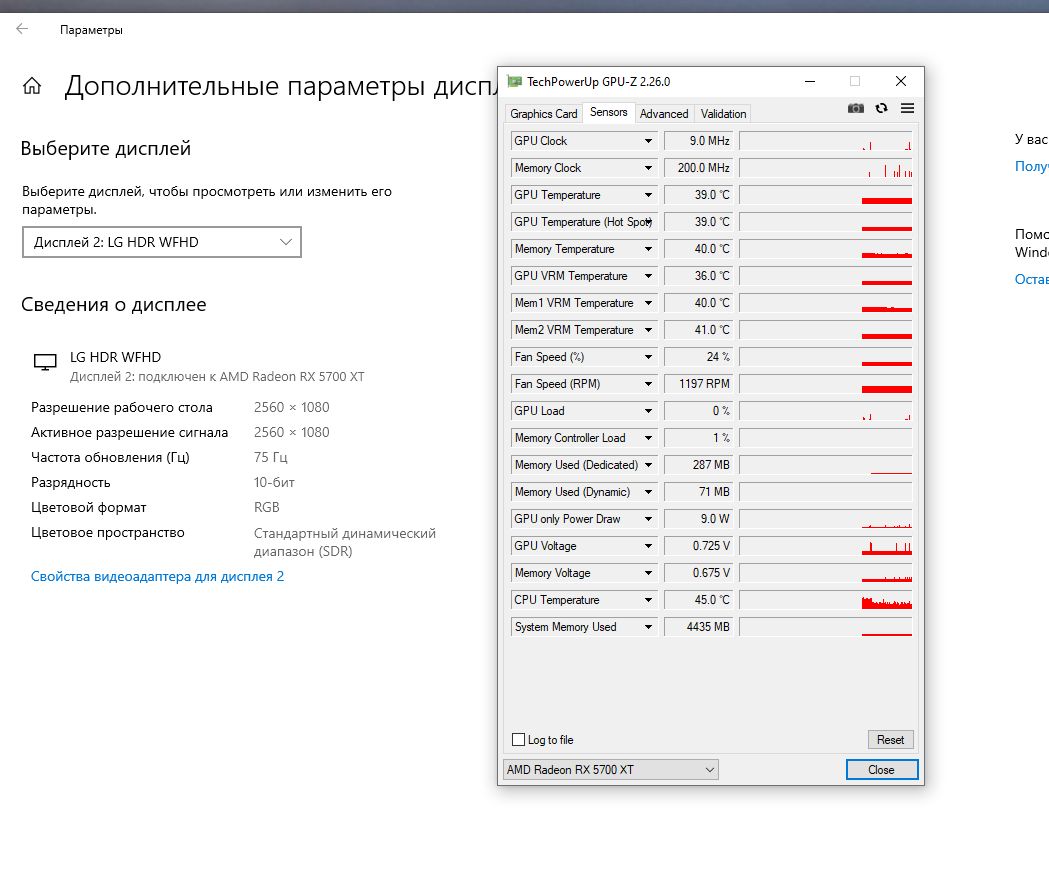Click the Memory Clock history graph
Image resolution: width=1049 pixels, height=878 pixels.
click(826, 168)
